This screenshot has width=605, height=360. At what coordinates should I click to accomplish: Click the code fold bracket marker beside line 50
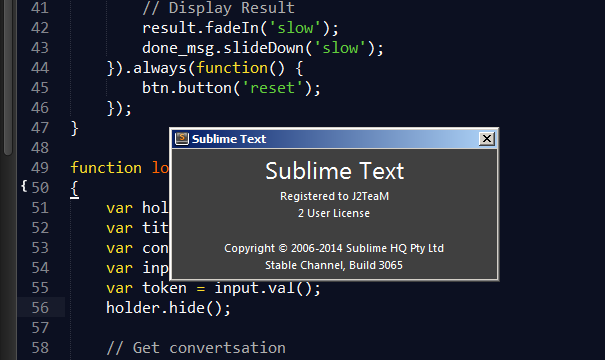[x=24, y=186]
